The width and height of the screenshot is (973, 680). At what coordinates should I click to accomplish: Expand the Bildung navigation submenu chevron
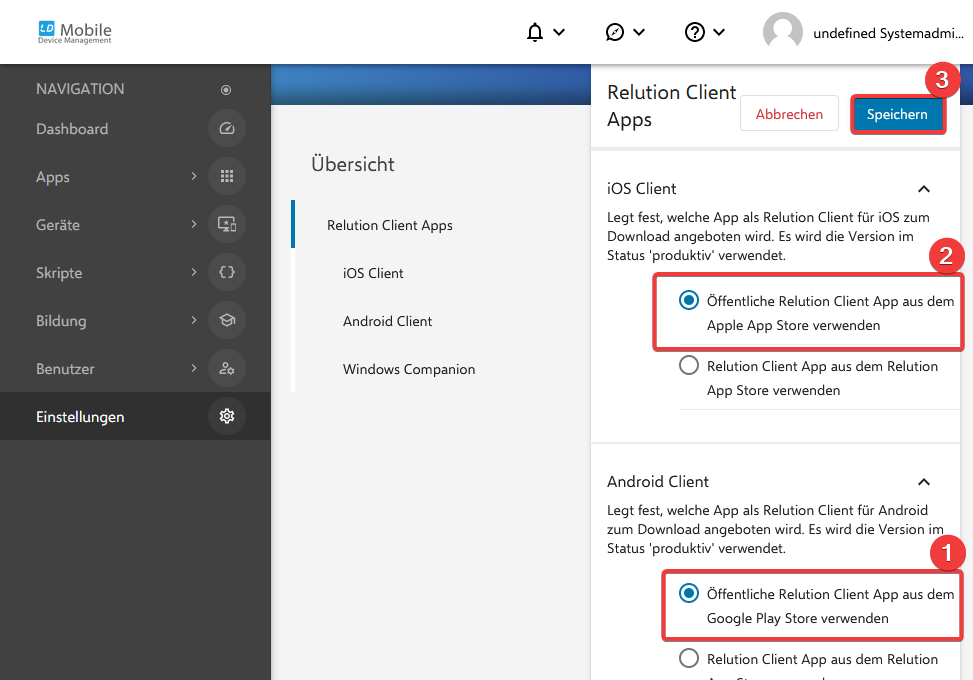tap(194, 320)
